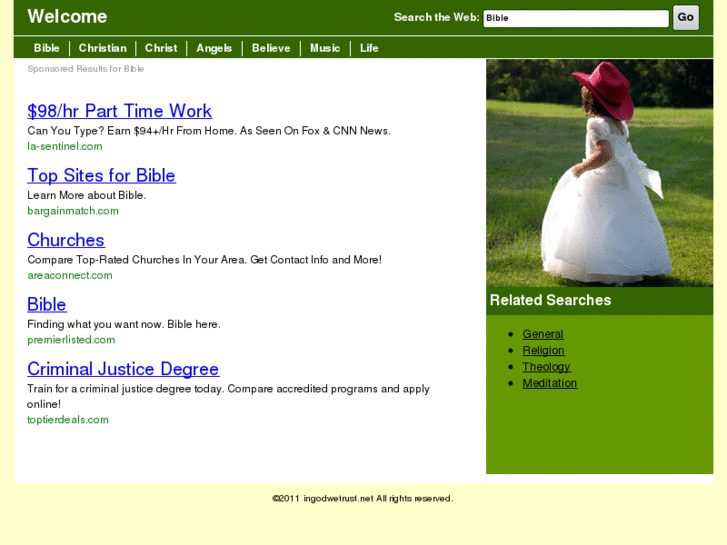The image size is (727, 545).
Task: Visit premierlisted.com URL link
Action: click(x=71, y=340)
